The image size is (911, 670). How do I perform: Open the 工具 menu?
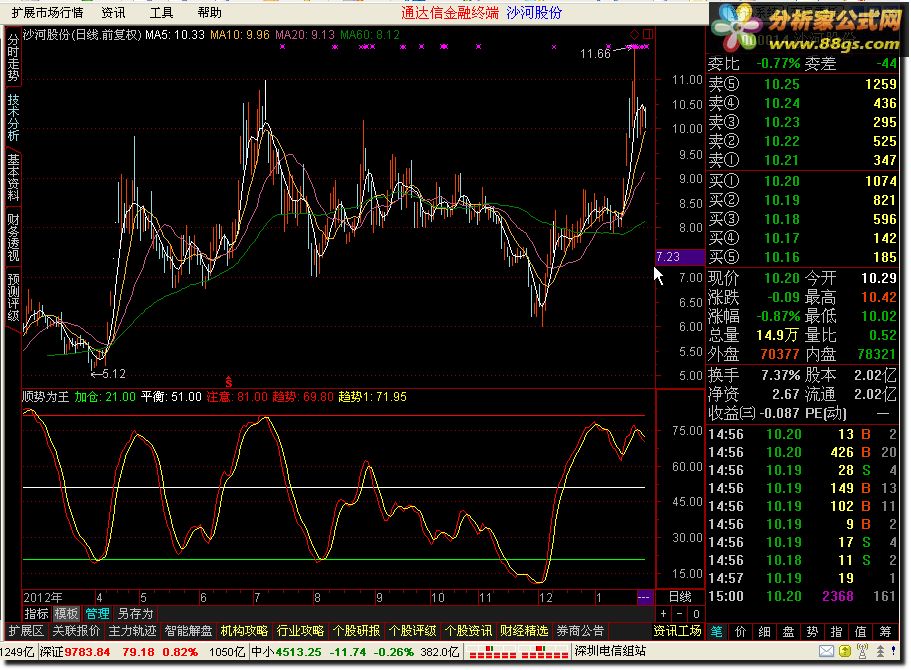pos(161,13)
